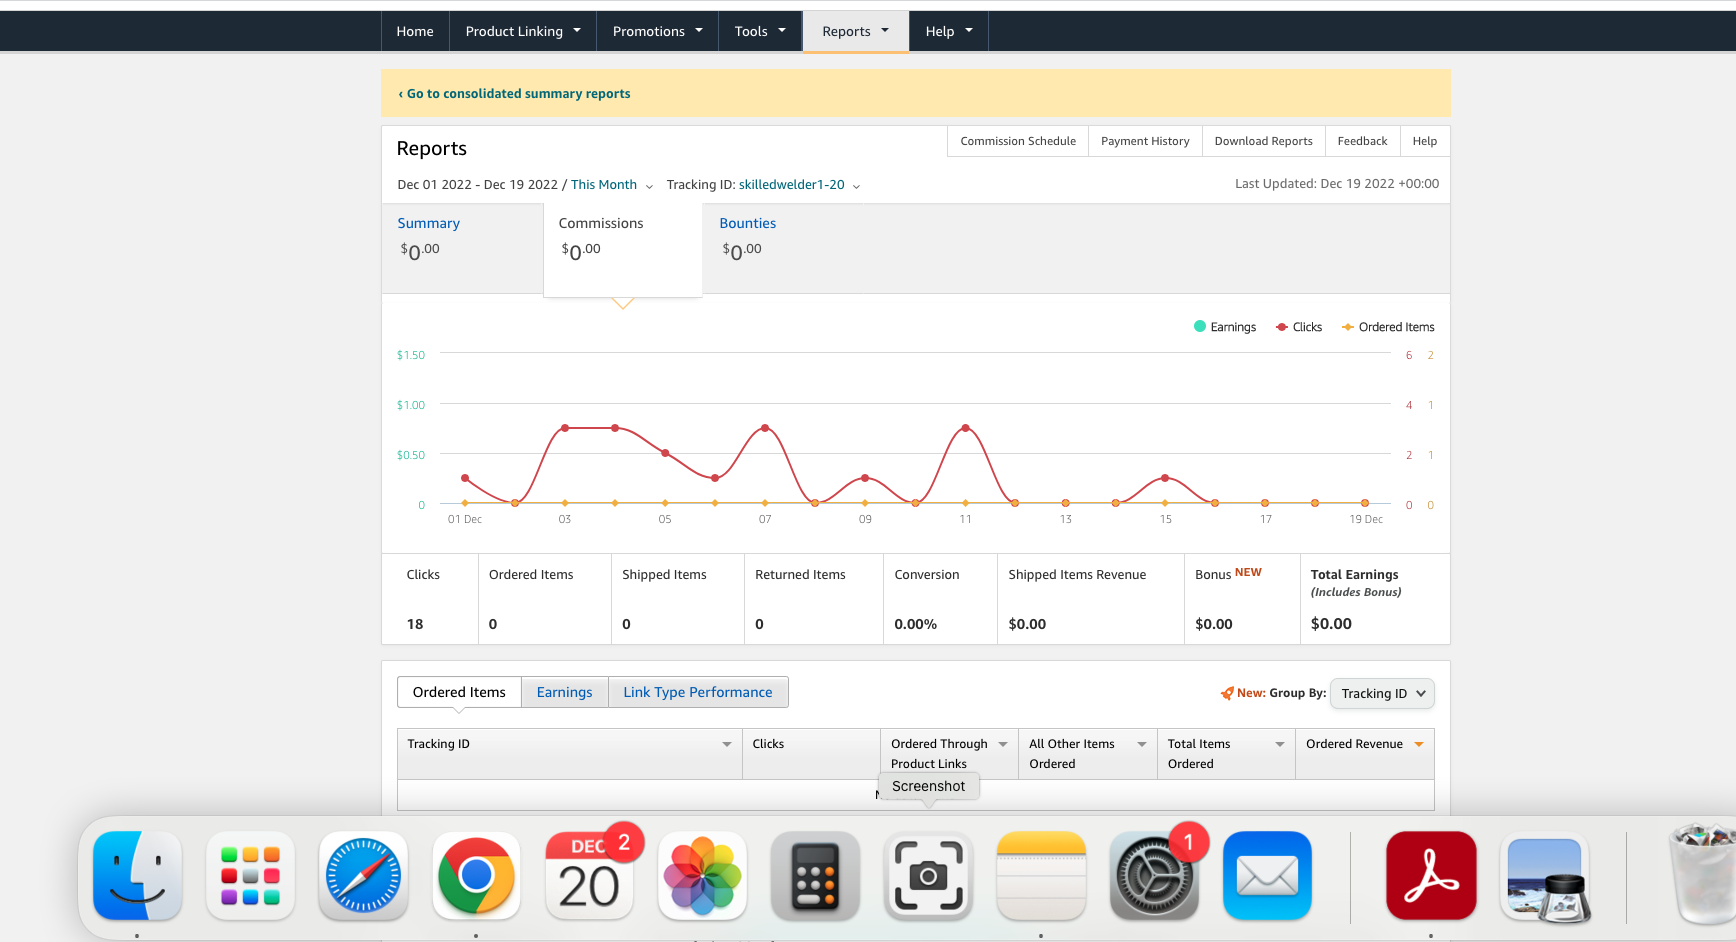
Task: Click the Total Earnings value $0.00
Action: click(x=1331, y=624)
